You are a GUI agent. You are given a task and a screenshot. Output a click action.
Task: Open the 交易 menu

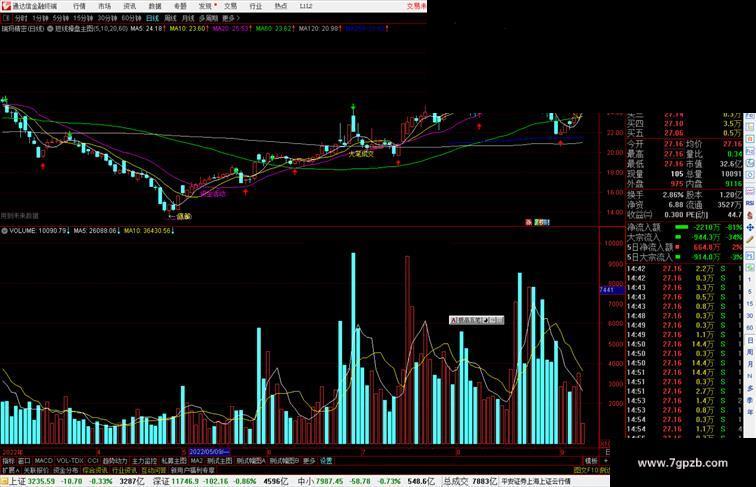tap(230, 6)
